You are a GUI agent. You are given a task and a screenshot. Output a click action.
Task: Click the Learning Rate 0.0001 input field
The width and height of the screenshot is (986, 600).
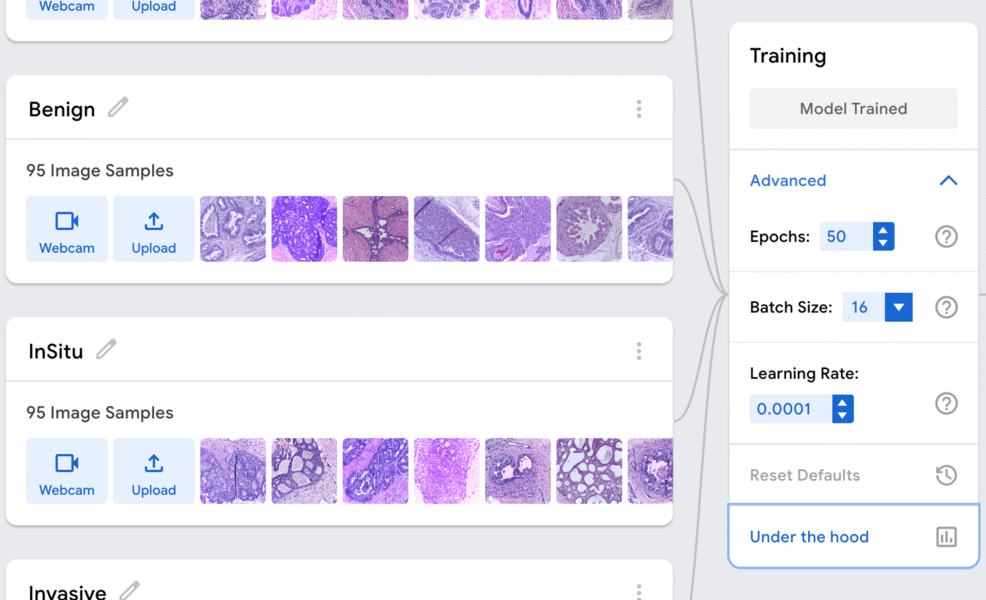coord(790,409)
